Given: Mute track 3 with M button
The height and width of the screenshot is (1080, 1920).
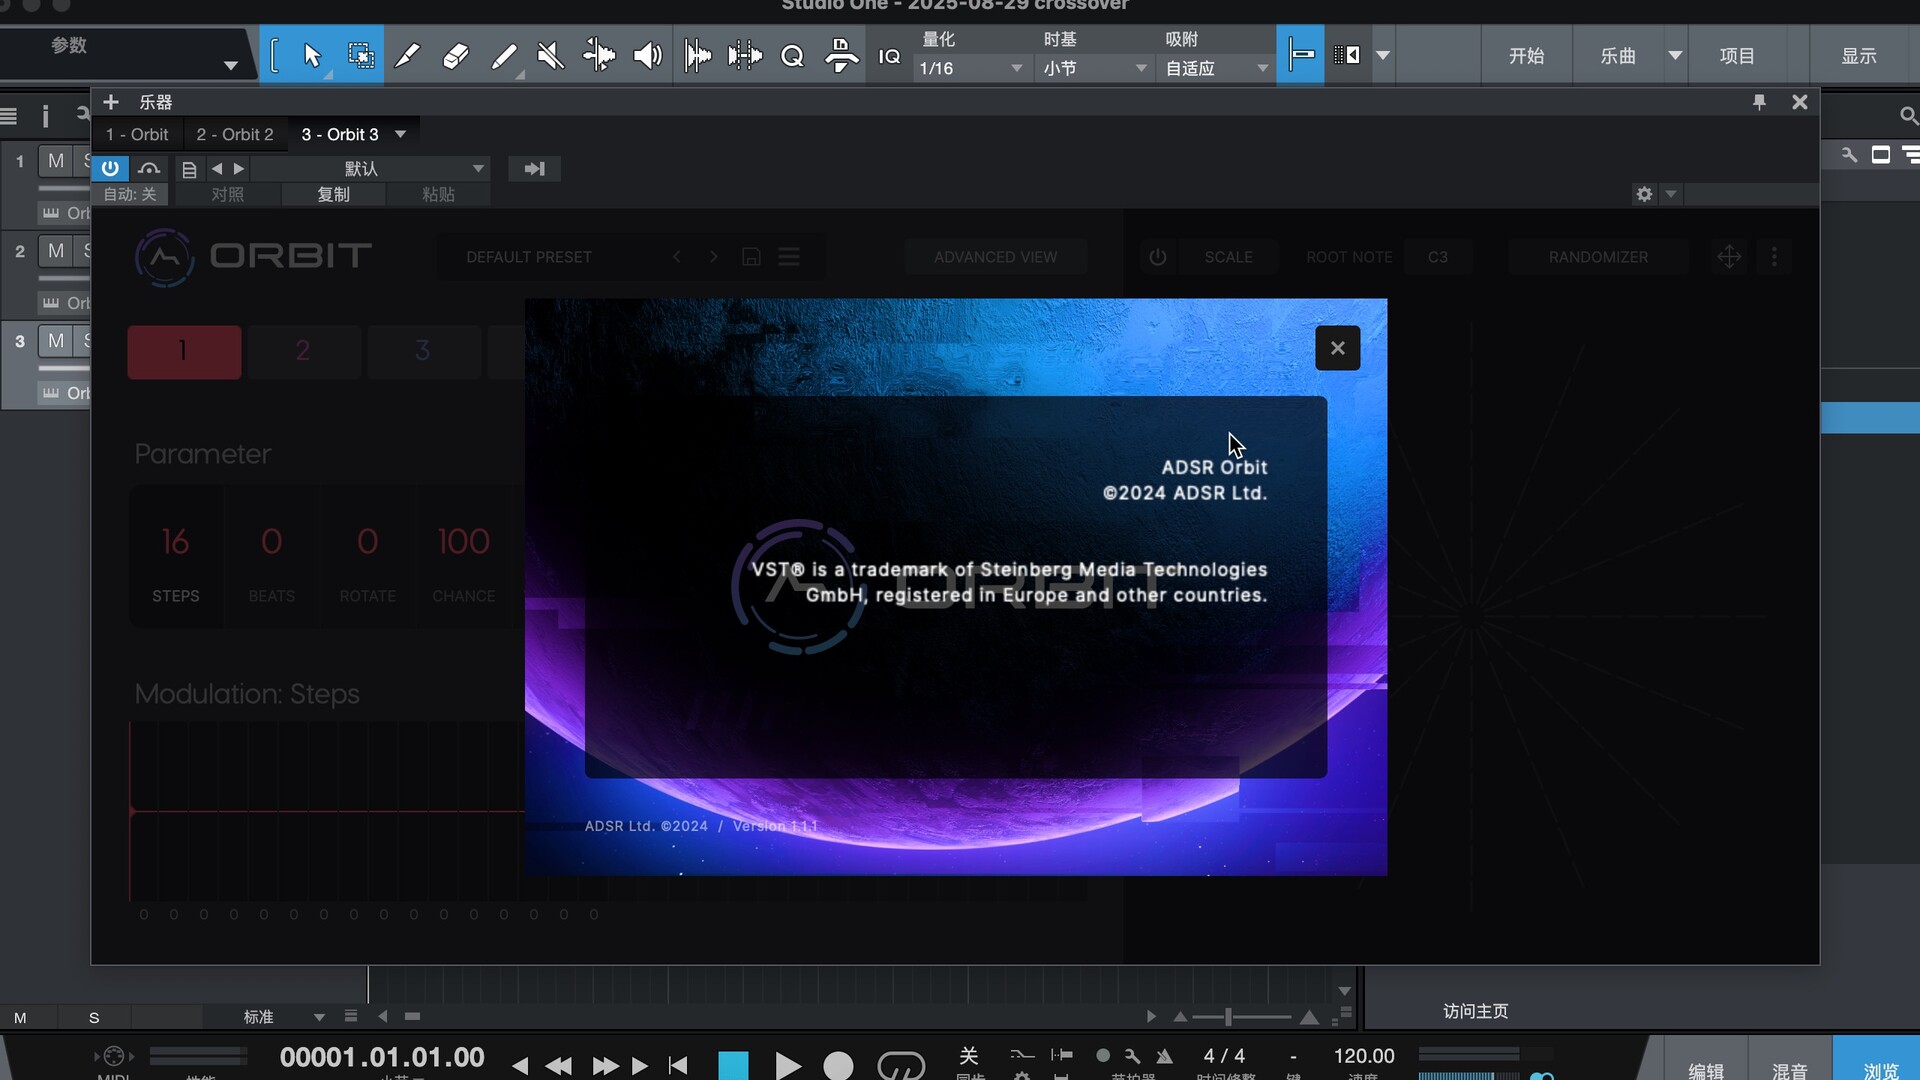Looking at the screenshot, I should pos(55,341).
